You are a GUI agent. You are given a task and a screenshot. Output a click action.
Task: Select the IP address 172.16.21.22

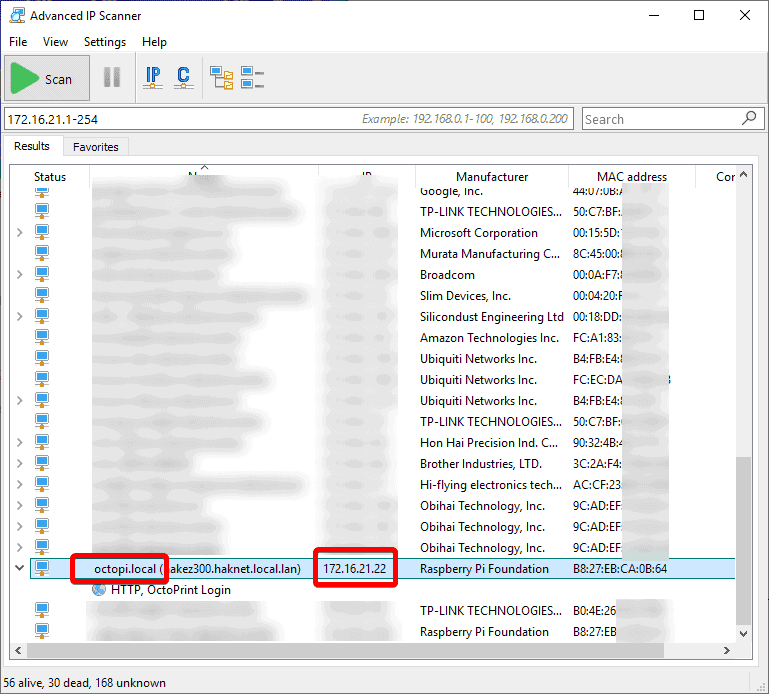(x=355, y=568)
